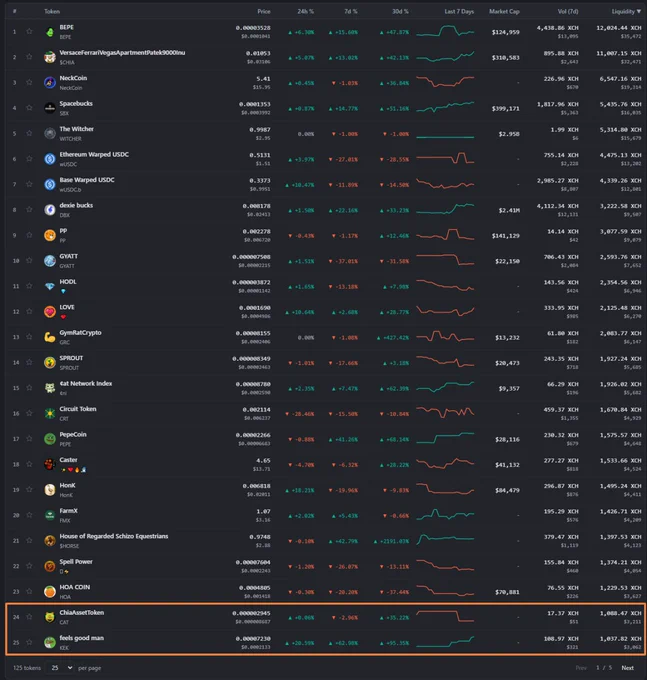Go to the Next page
This screenshot has height=680, width=647.
627,668
